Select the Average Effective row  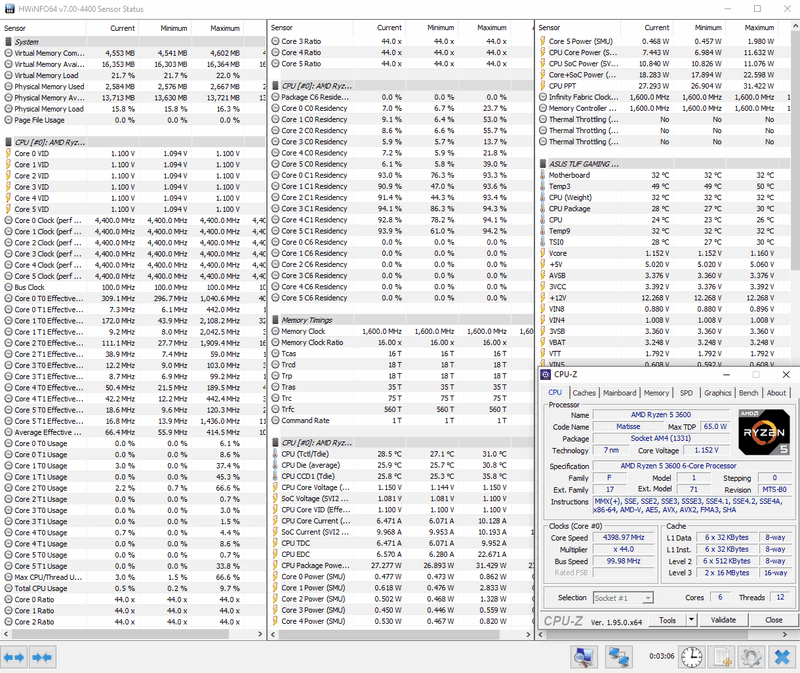[x=133, y=432]
